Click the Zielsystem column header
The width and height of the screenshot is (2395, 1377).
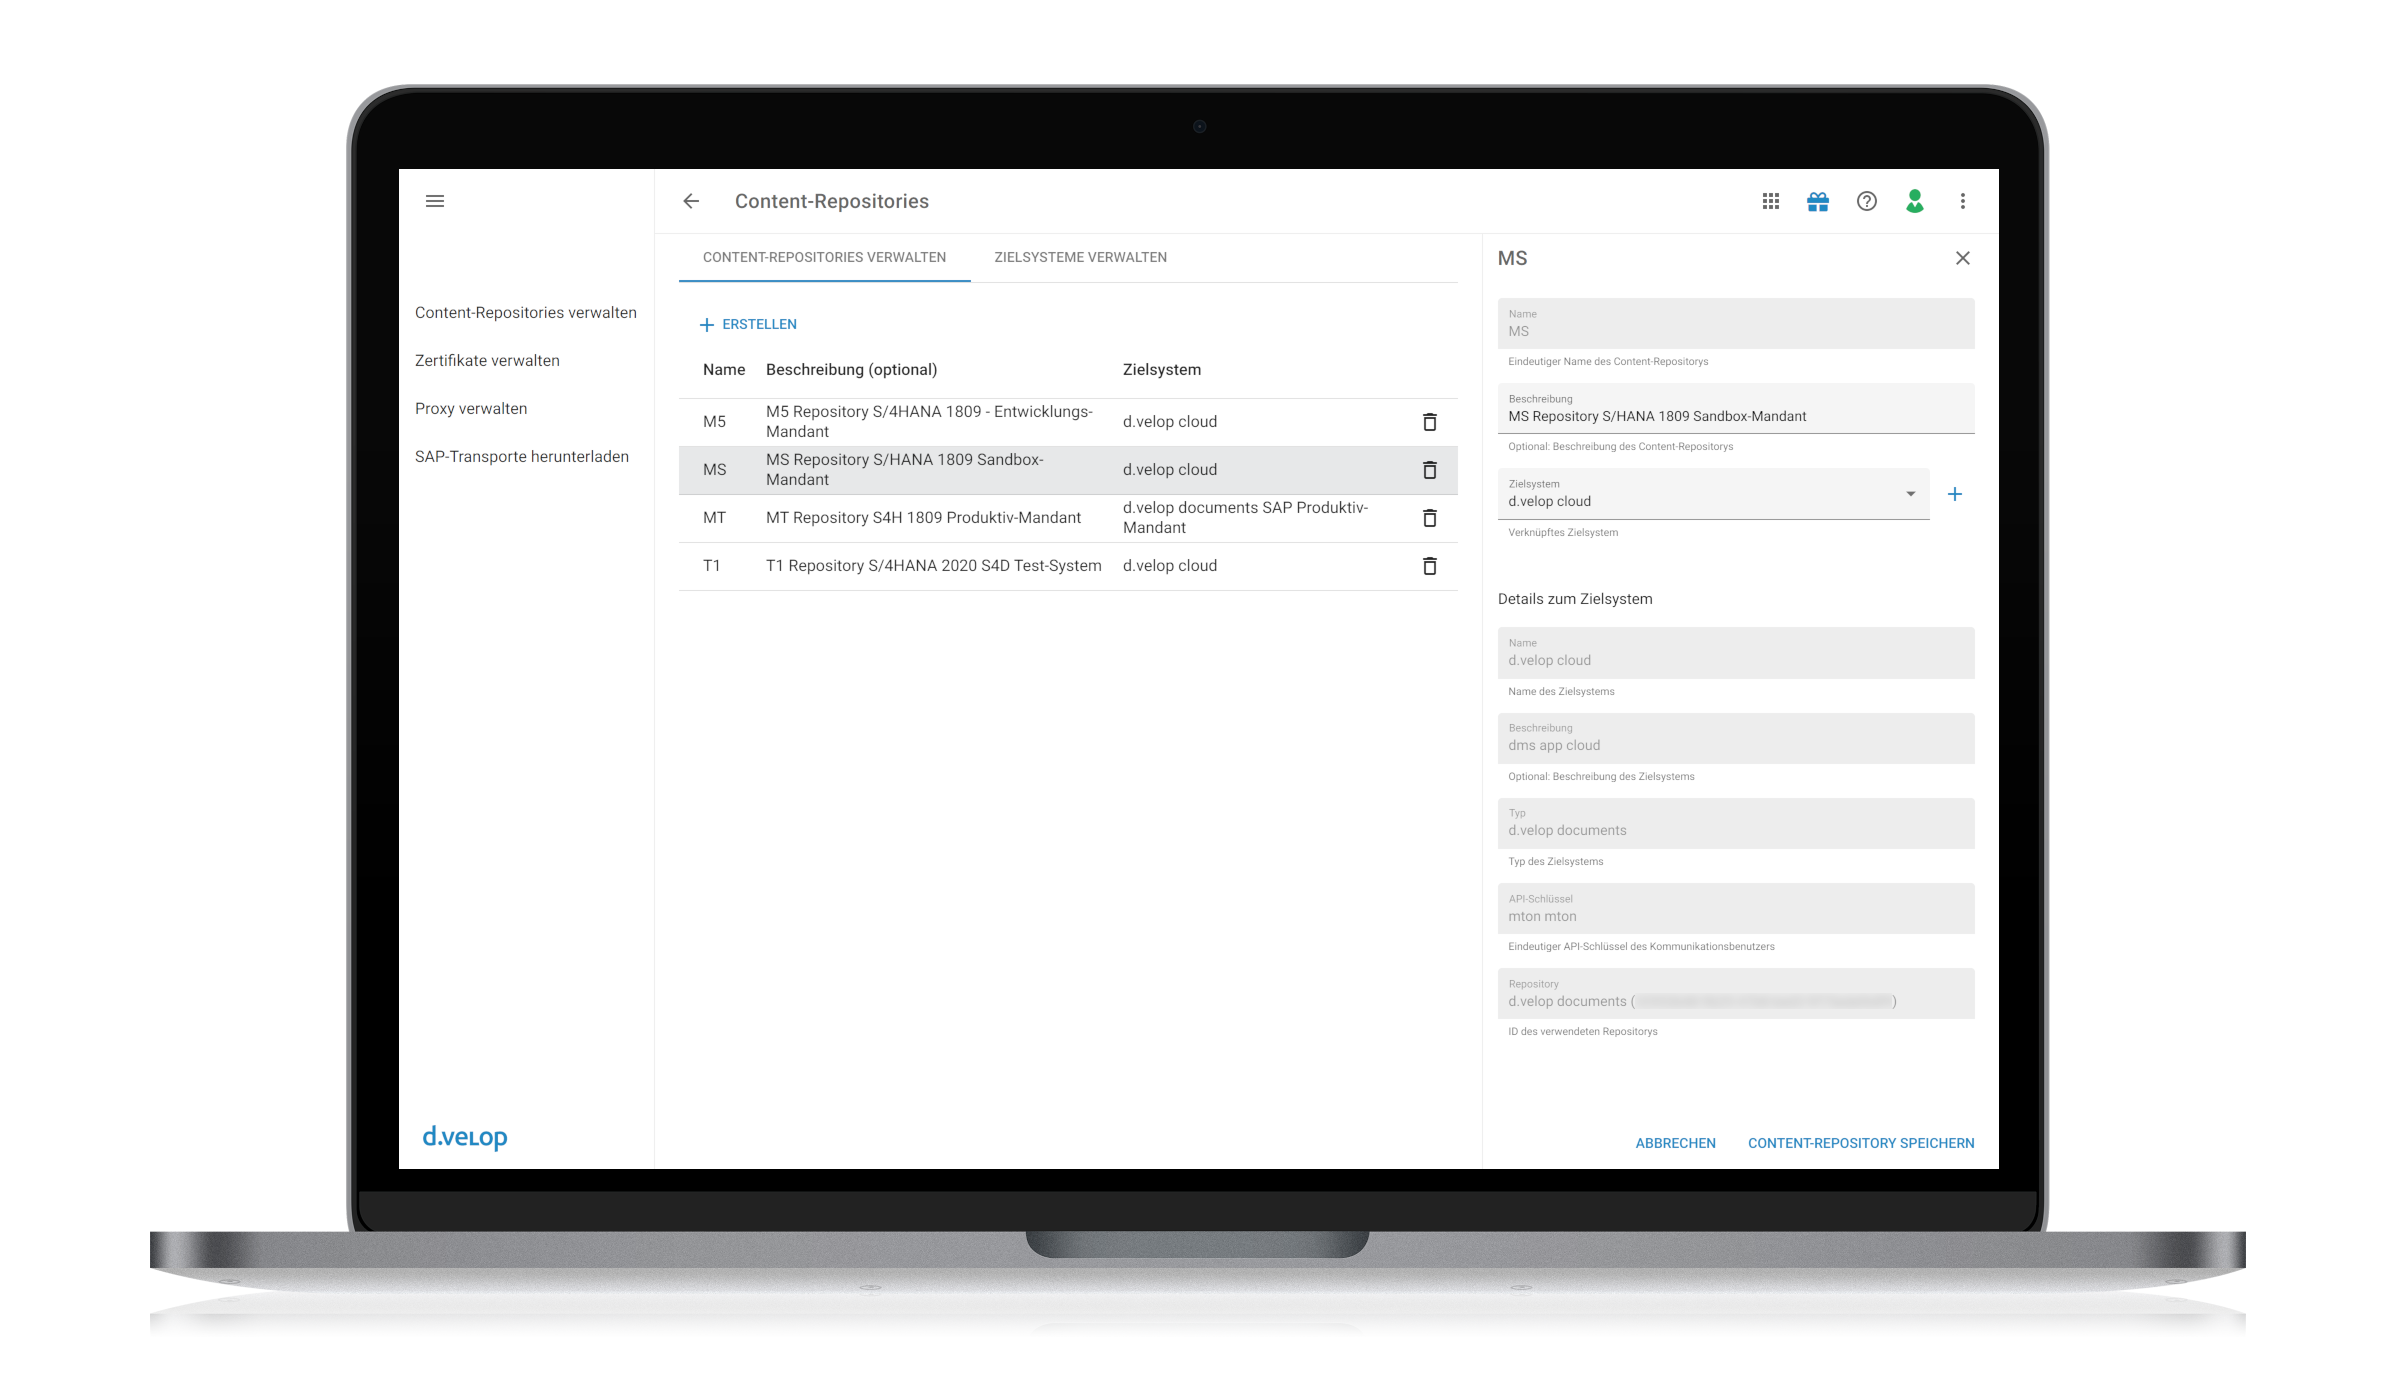point(1161,370)
